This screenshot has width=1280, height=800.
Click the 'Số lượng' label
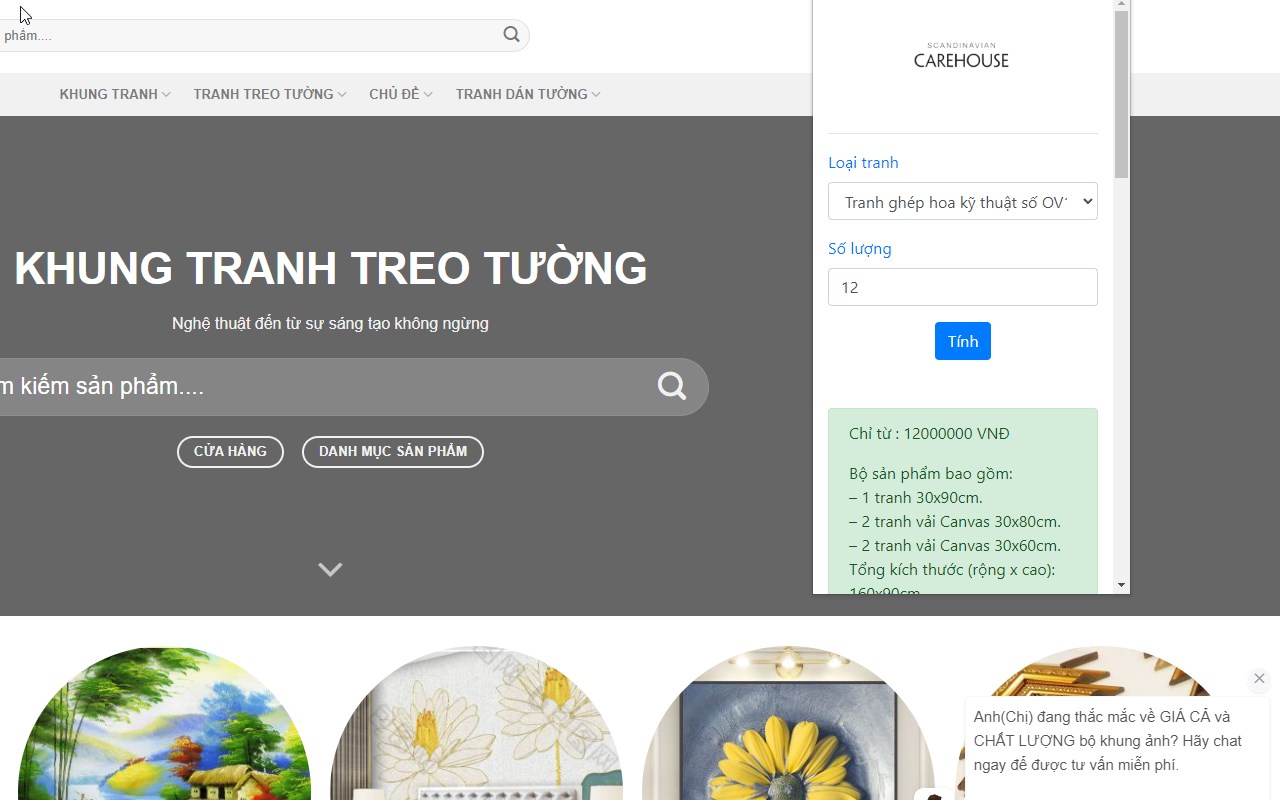[860, 249]
